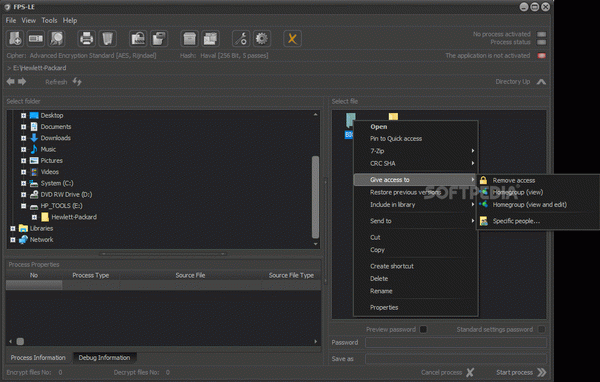Click the Save as input field
Viewport: 600px width, 382px height.
456,359
